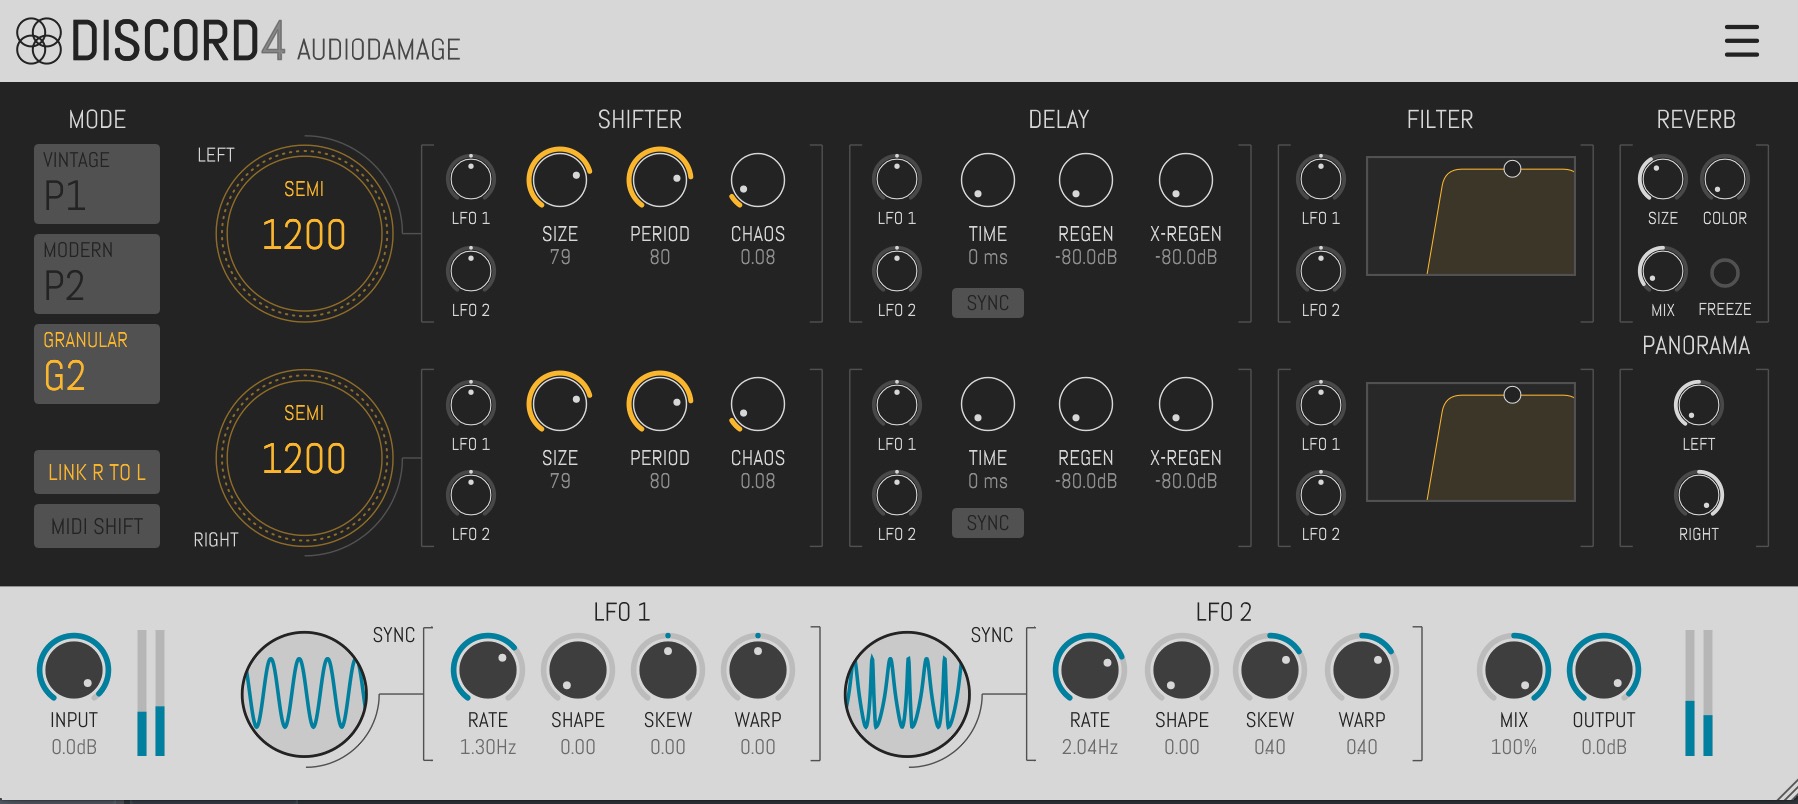
Task: Select Vintage P1 mode
Action: coord(97,184)
